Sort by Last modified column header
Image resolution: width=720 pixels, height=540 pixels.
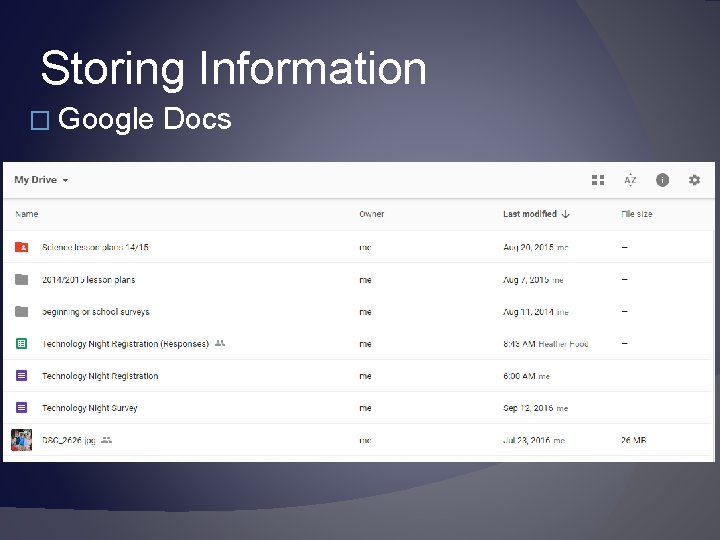(530, 214)
